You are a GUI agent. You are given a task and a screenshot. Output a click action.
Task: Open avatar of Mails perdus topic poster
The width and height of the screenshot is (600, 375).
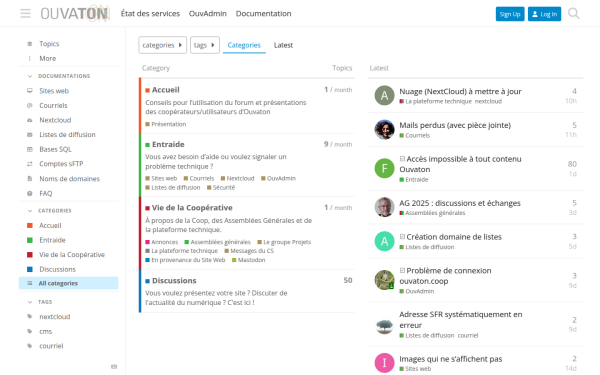pos(384,129)
